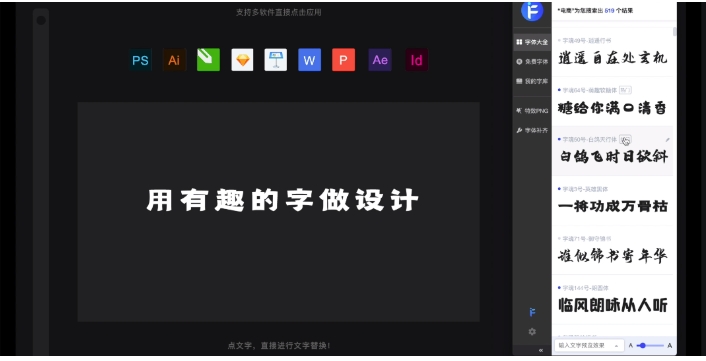Click the Illustrator Ai app icon

click(174, 60)
